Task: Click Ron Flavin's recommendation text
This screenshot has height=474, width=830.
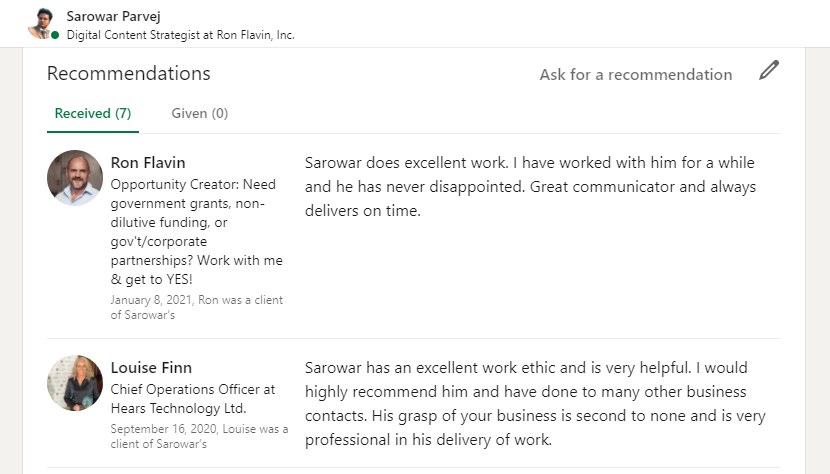Action: point(530,187)
